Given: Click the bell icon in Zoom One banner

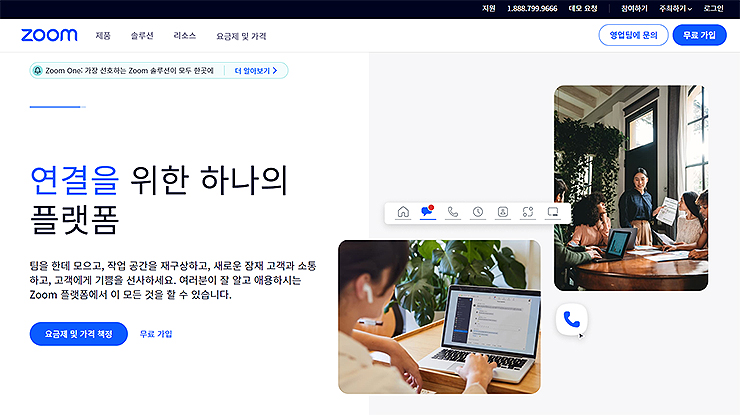Looking at the screenshot, I should click(38, 70).
